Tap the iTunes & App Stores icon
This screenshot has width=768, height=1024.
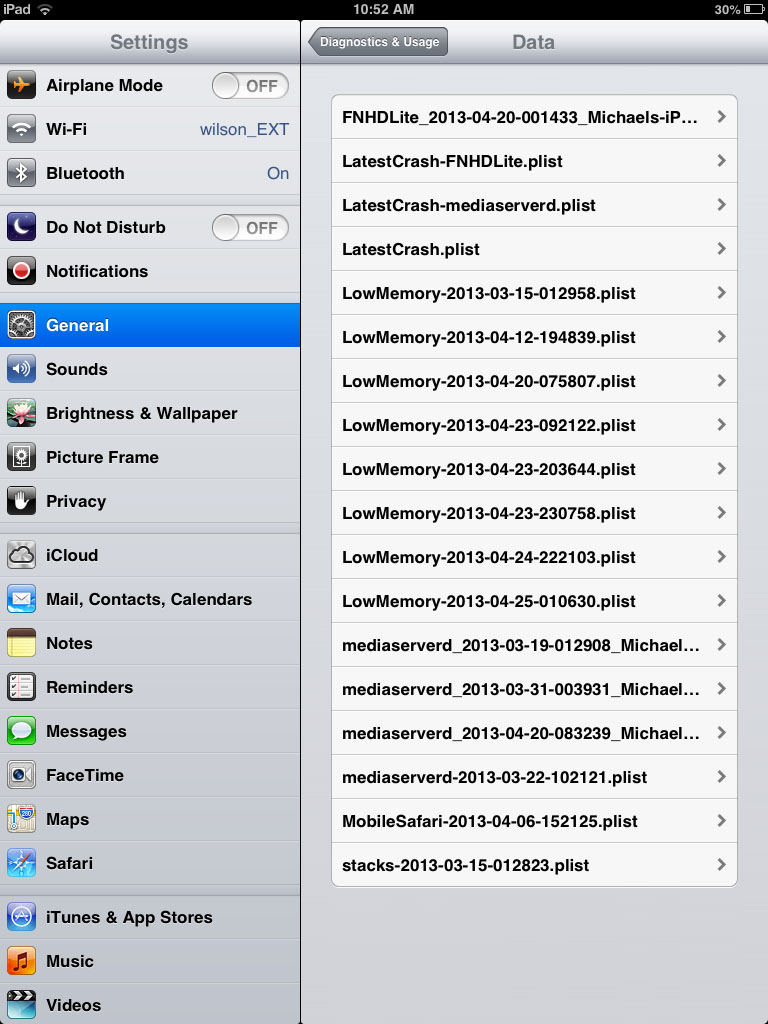coord(21,917)
